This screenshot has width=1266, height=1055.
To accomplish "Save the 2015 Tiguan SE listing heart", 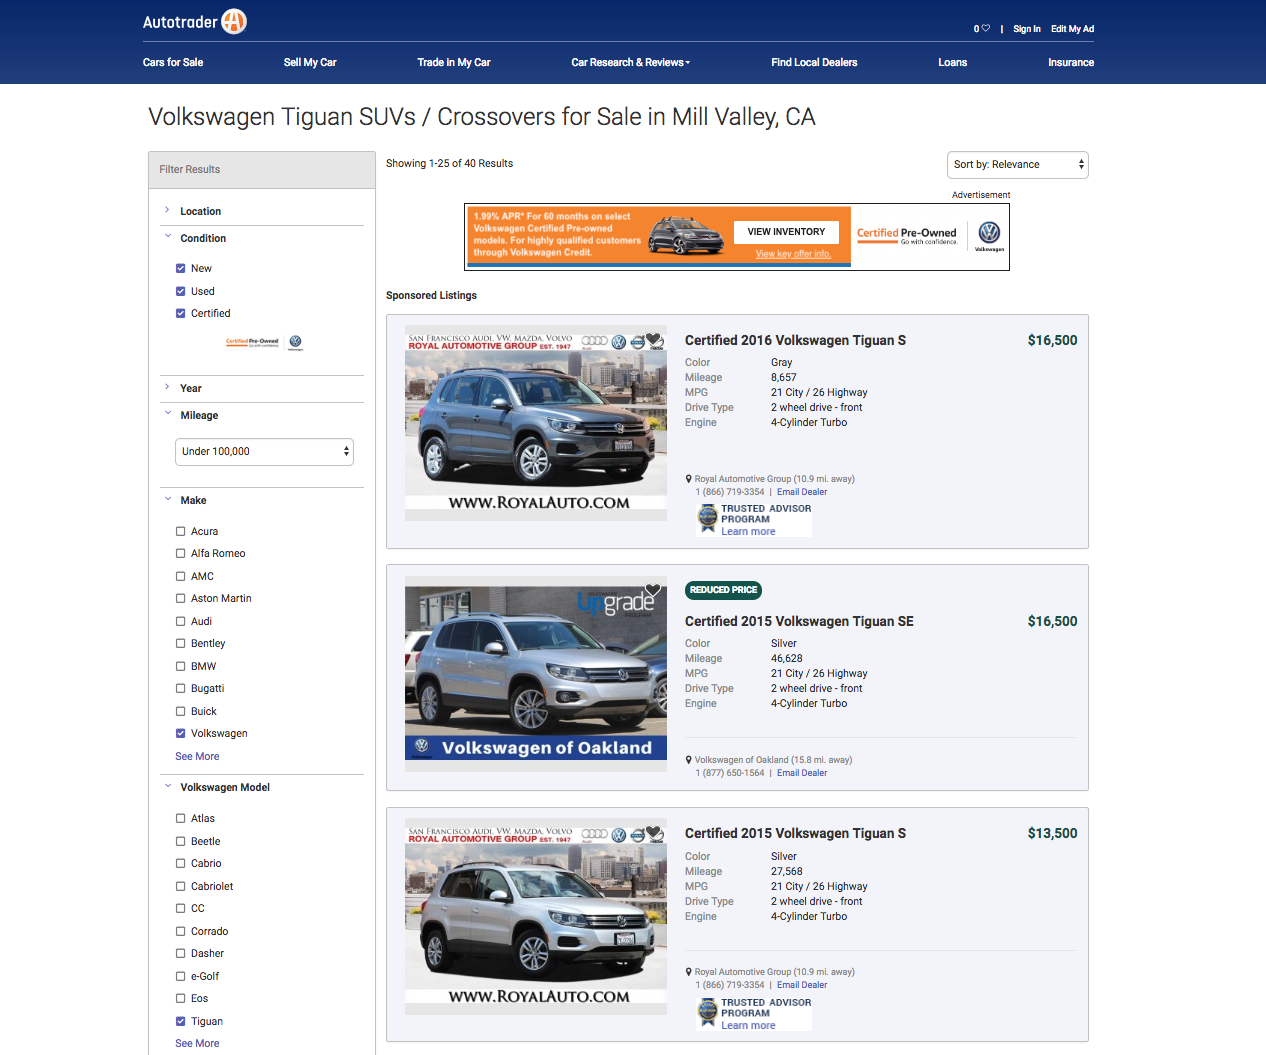I will [x=653, y=590].
